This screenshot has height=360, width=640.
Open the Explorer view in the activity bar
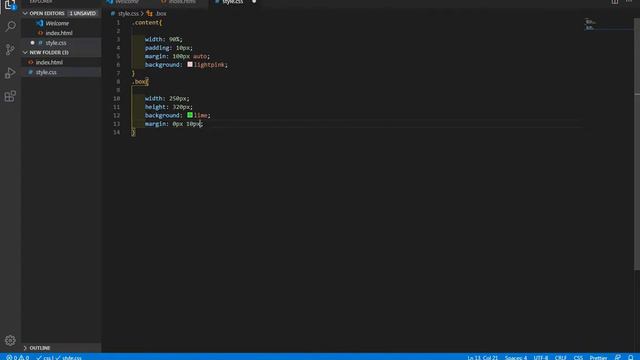click(x=10, y=5)
